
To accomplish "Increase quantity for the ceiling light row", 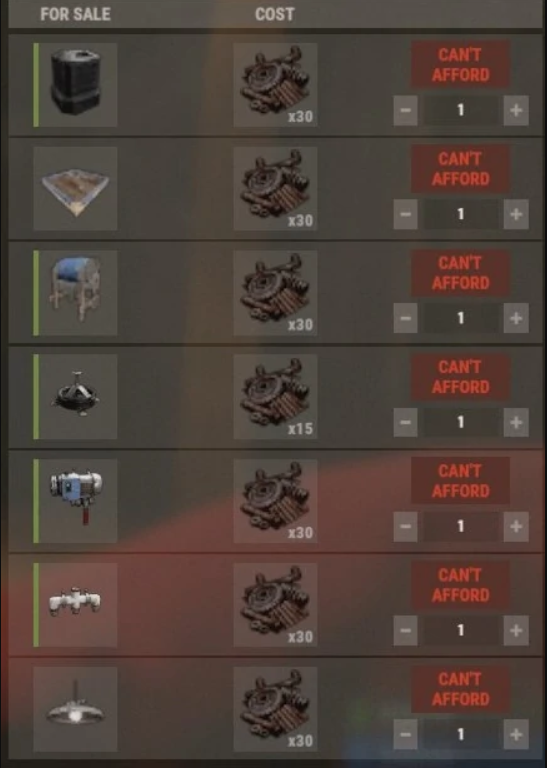I will point(516,734).
